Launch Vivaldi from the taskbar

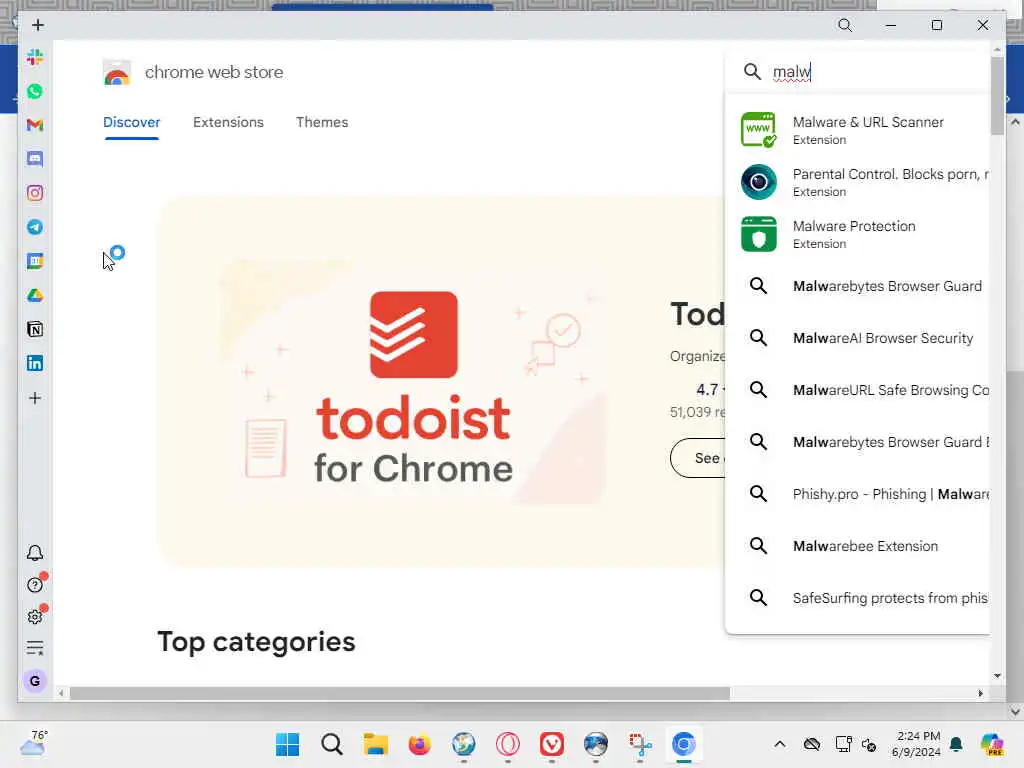[x=552, y=744]
